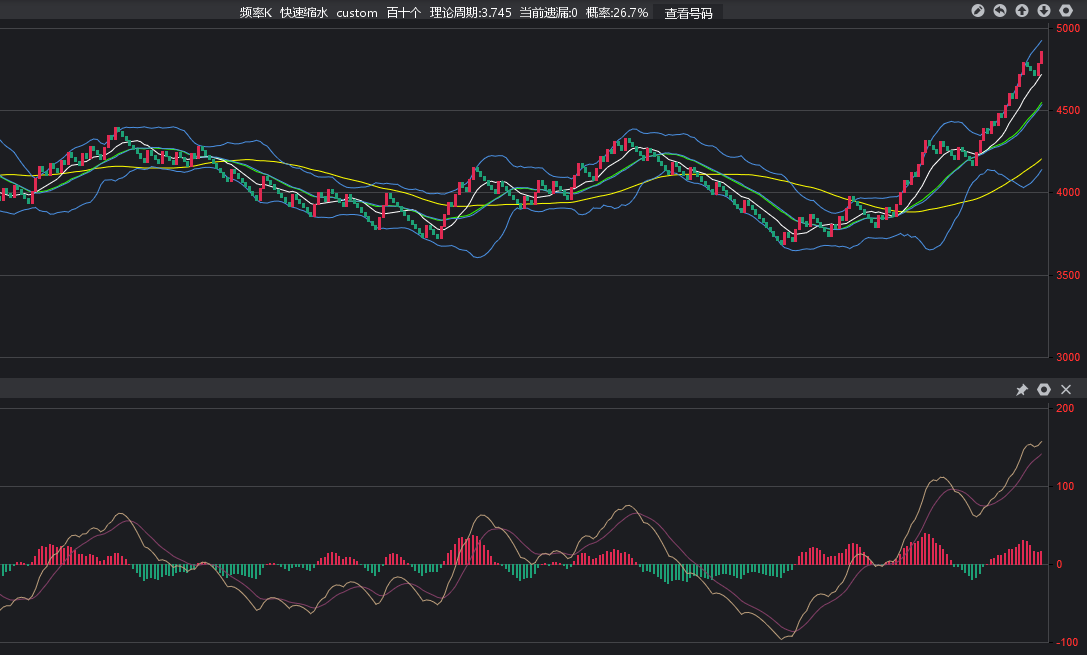Click the 查看号码 button
Image resolution: width=1087 pixels, height=655 pixels.
click(688, 13)
